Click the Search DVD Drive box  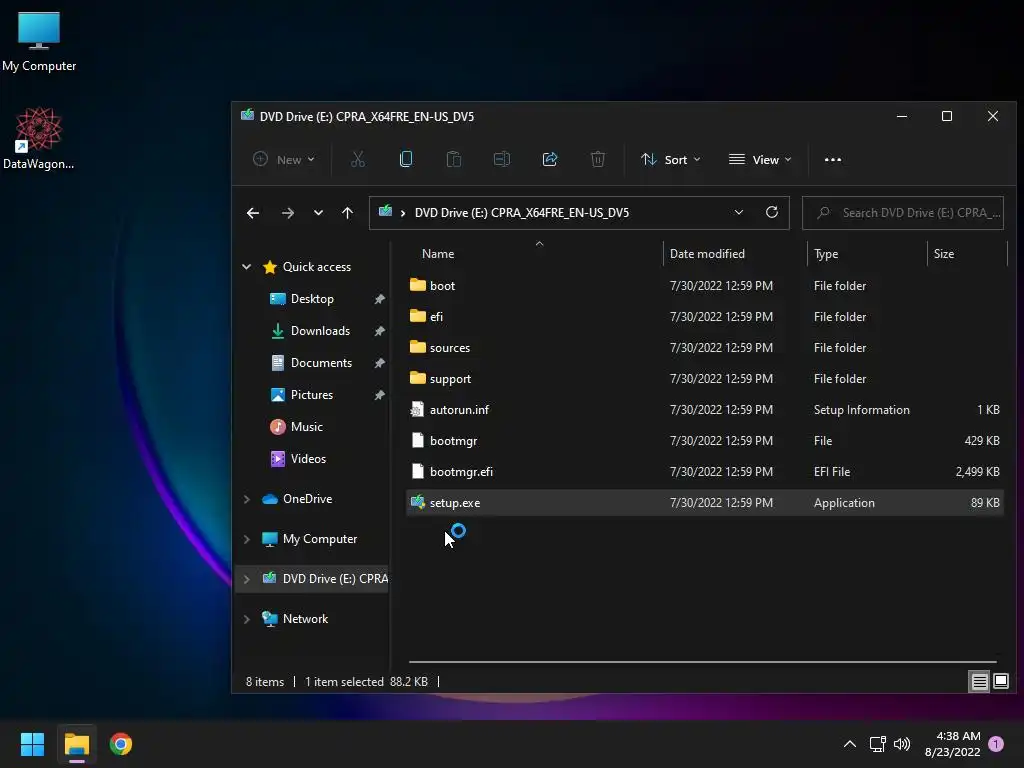click(x=903, y=213)
